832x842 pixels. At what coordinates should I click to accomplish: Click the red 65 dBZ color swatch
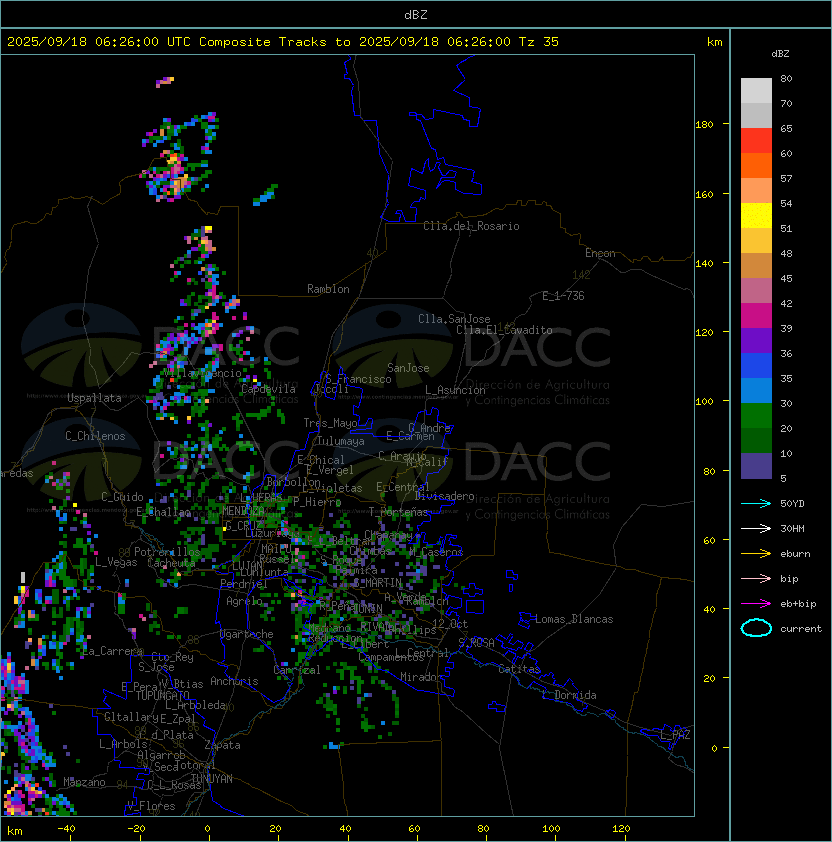point(756,140)
